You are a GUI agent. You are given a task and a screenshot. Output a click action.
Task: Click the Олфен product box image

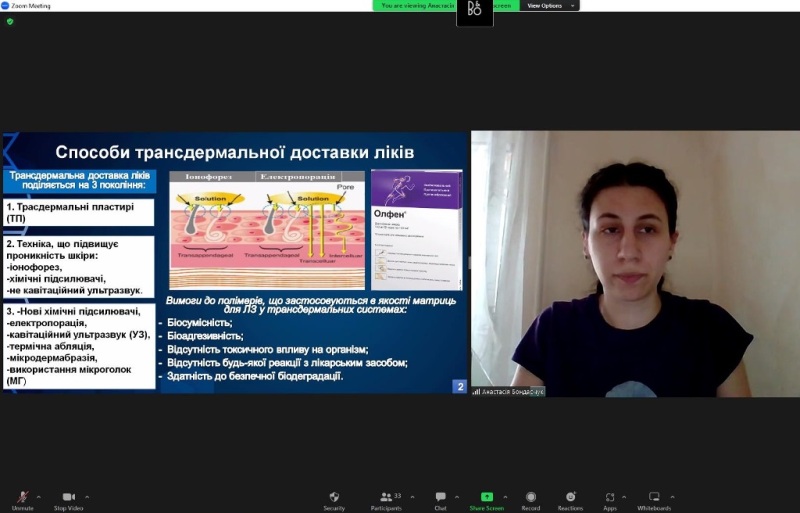(x=417, y=230)
